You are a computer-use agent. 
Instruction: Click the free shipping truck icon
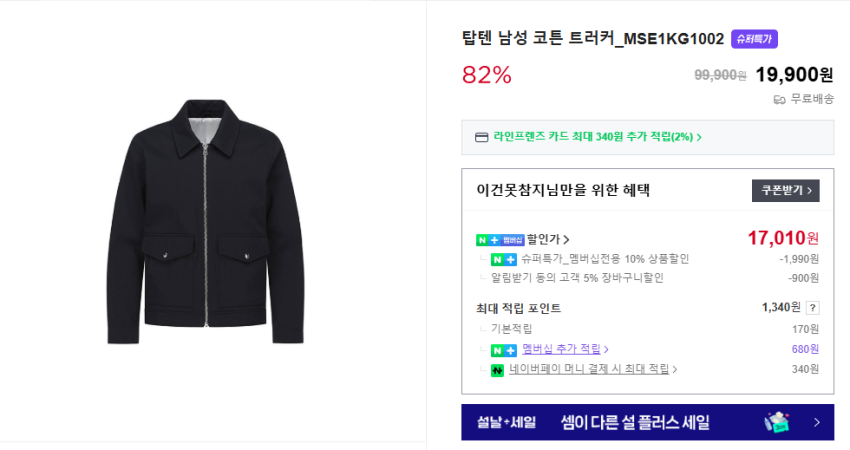point(779,99)
